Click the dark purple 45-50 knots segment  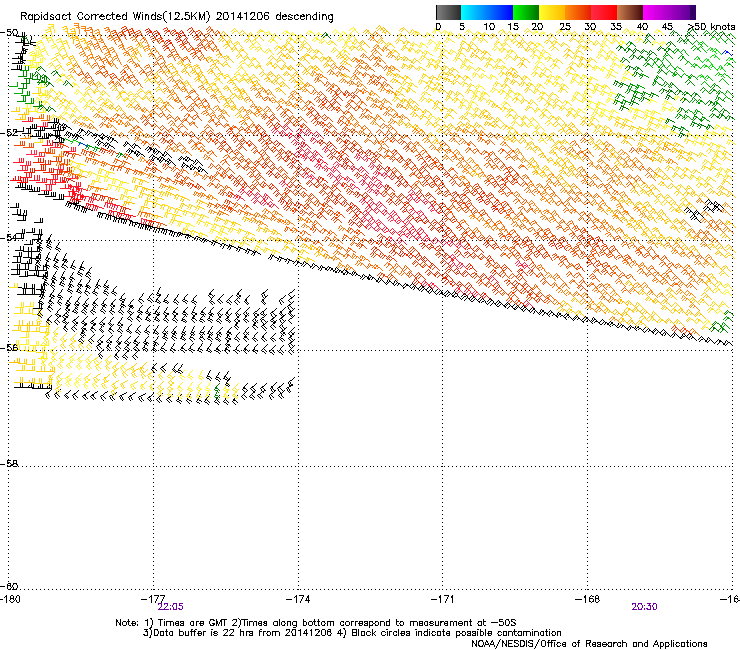coord(682,13)
